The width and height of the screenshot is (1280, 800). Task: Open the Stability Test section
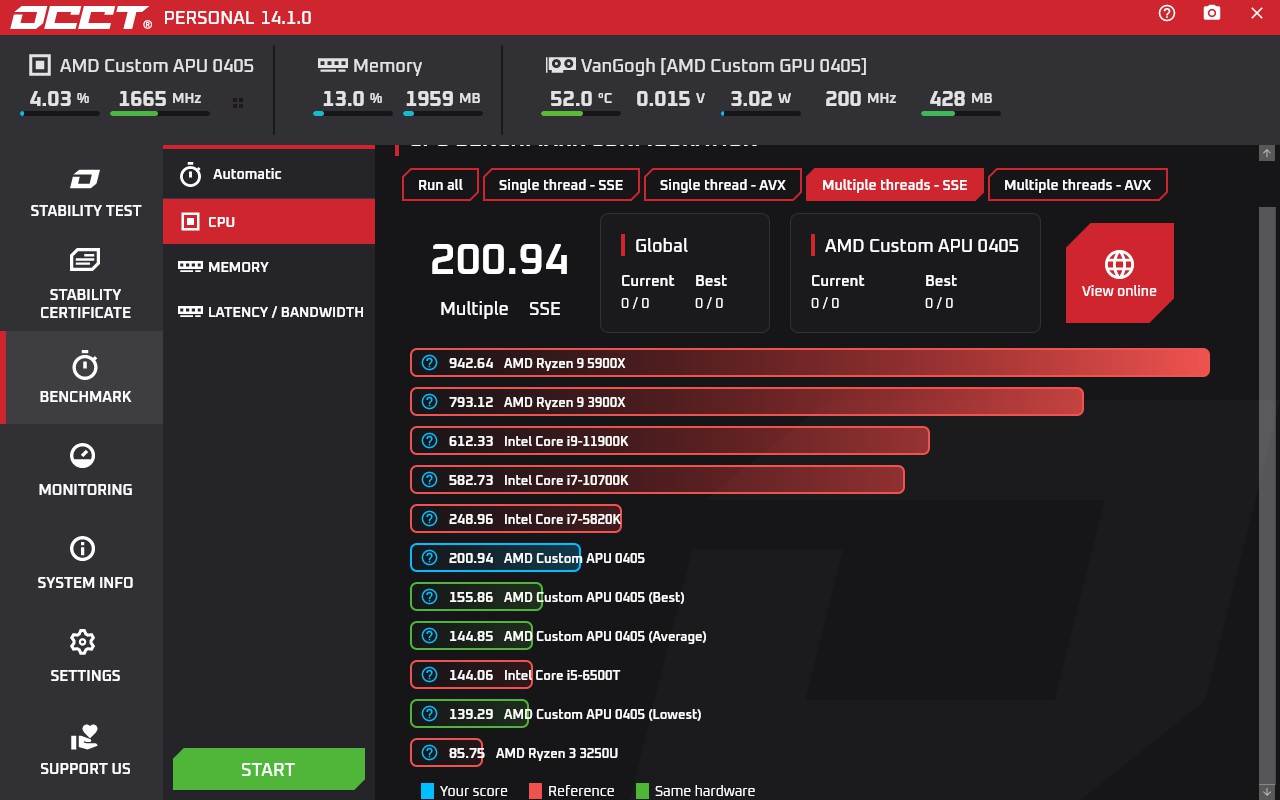coord(85,192)
